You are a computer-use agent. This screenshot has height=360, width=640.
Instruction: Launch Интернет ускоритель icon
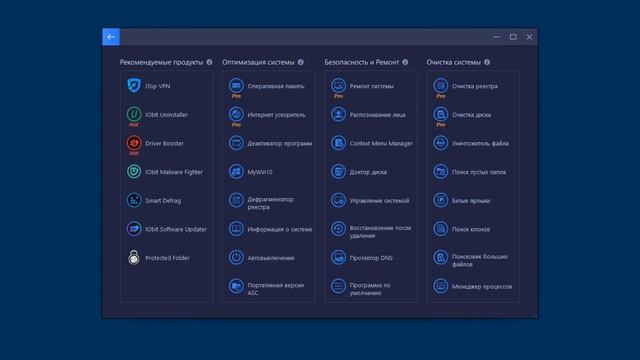click(x=236, y=114)
